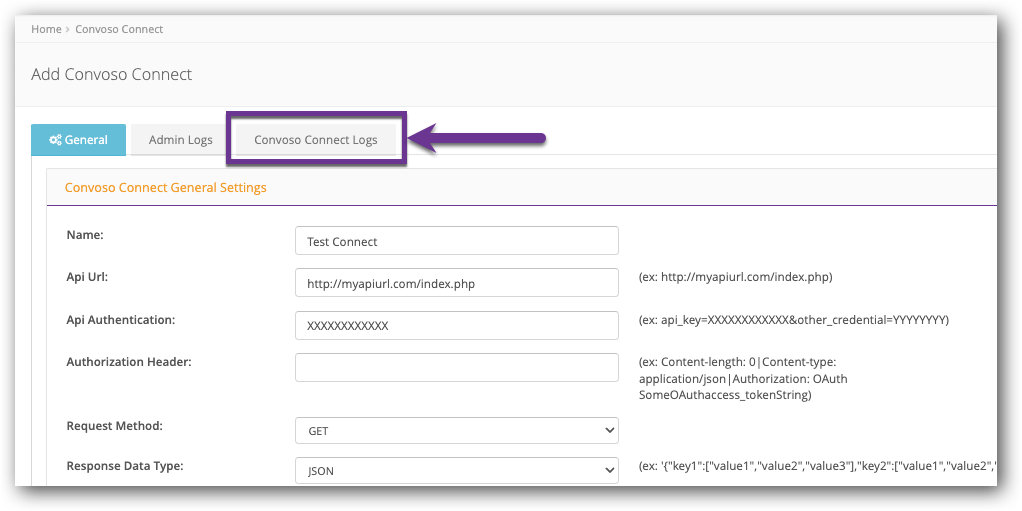The height and width of the screenshot is (511, 1022).
Task: Click the Api Authentication input field
Action: click(456, 325)
